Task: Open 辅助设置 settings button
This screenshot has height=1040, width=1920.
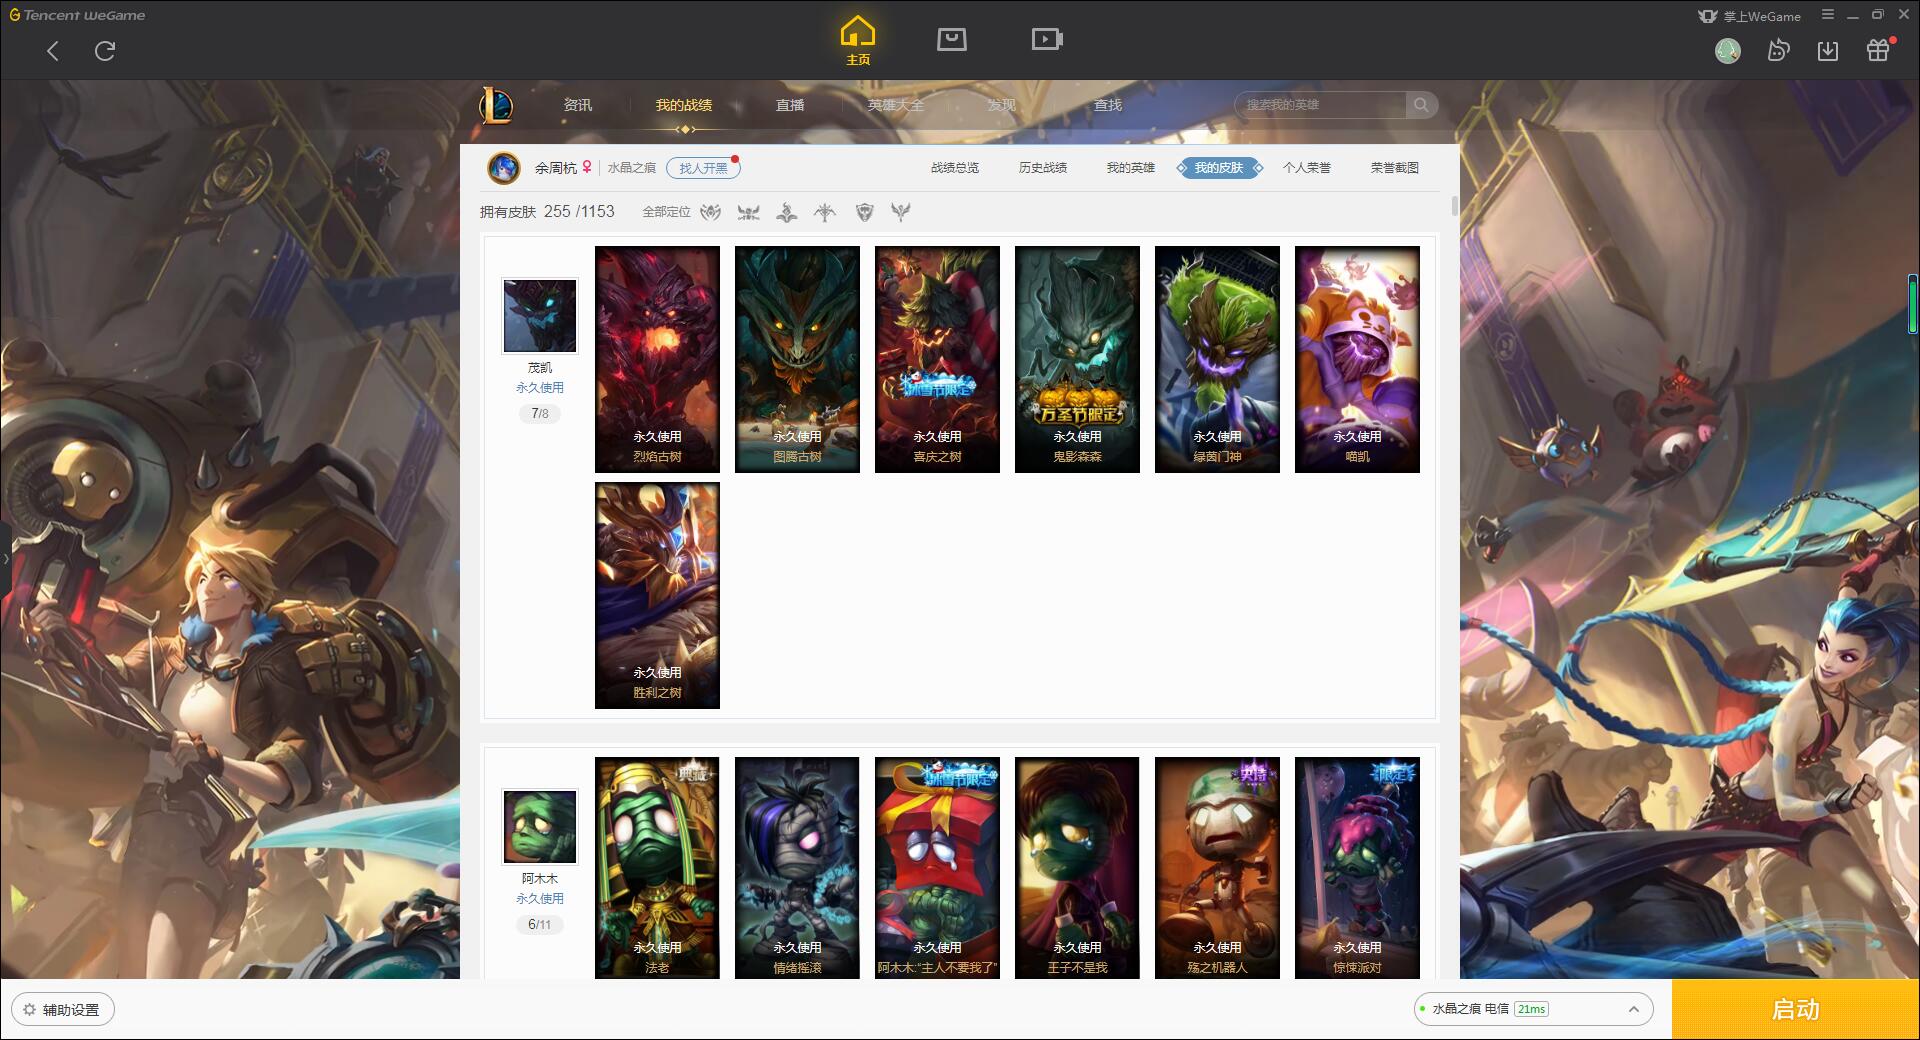Action: coord(62,1009)
